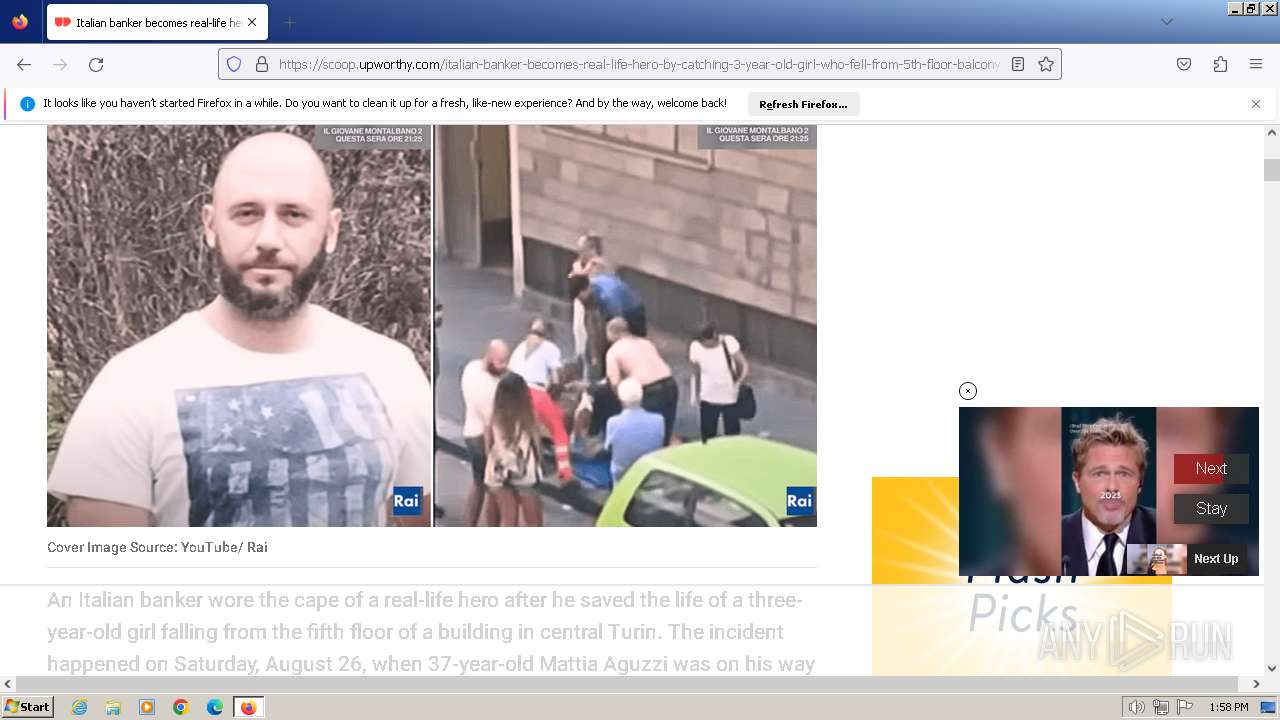This screenshot has width=1280, height=720.
Task: Open network status tray icon
Action: 1161,707
